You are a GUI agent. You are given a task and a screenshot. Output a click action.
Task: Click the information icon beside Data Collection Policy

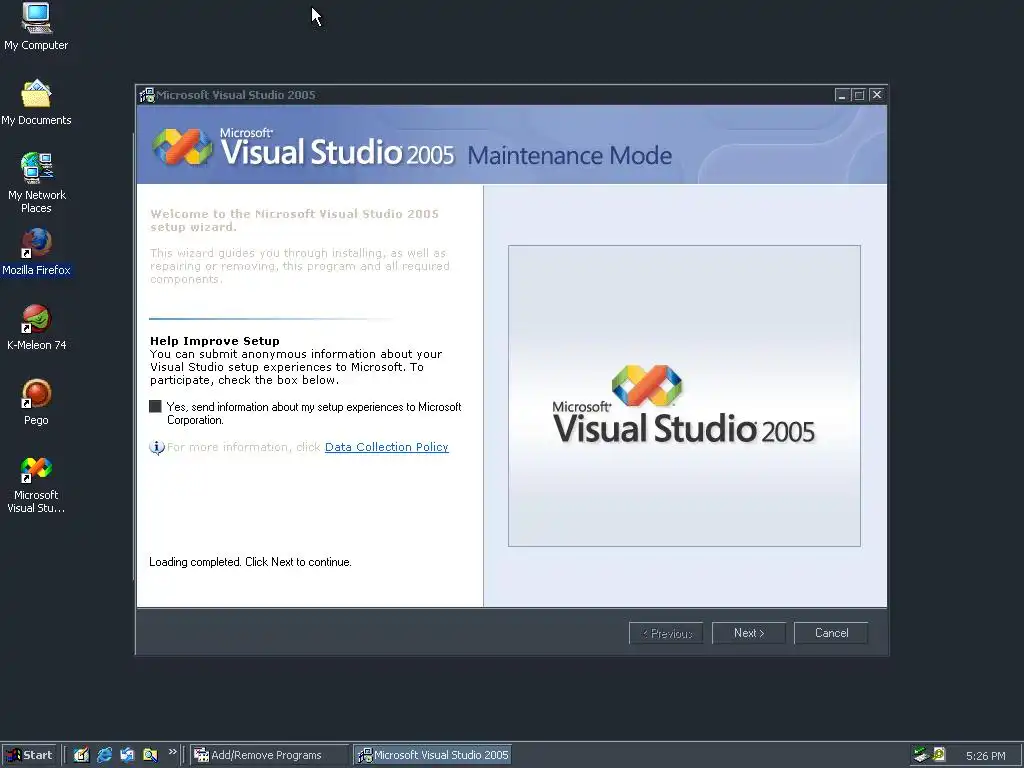(157, 447)
